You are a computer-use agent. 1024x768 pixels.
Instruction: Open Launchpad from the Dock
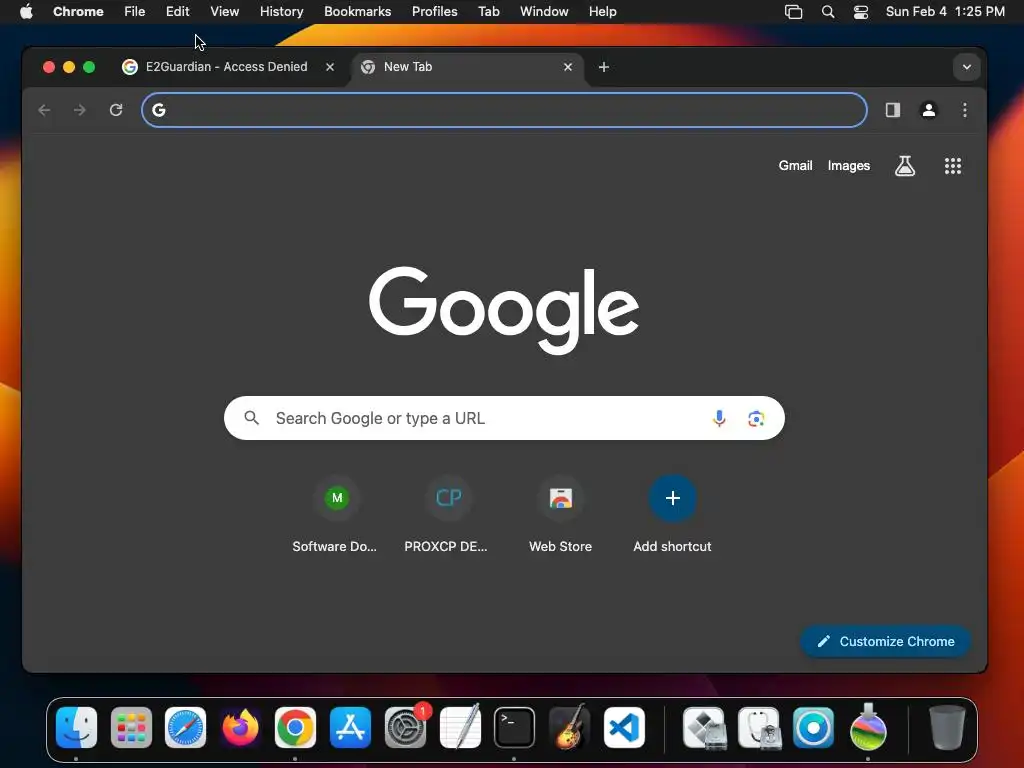coord(131,728)
